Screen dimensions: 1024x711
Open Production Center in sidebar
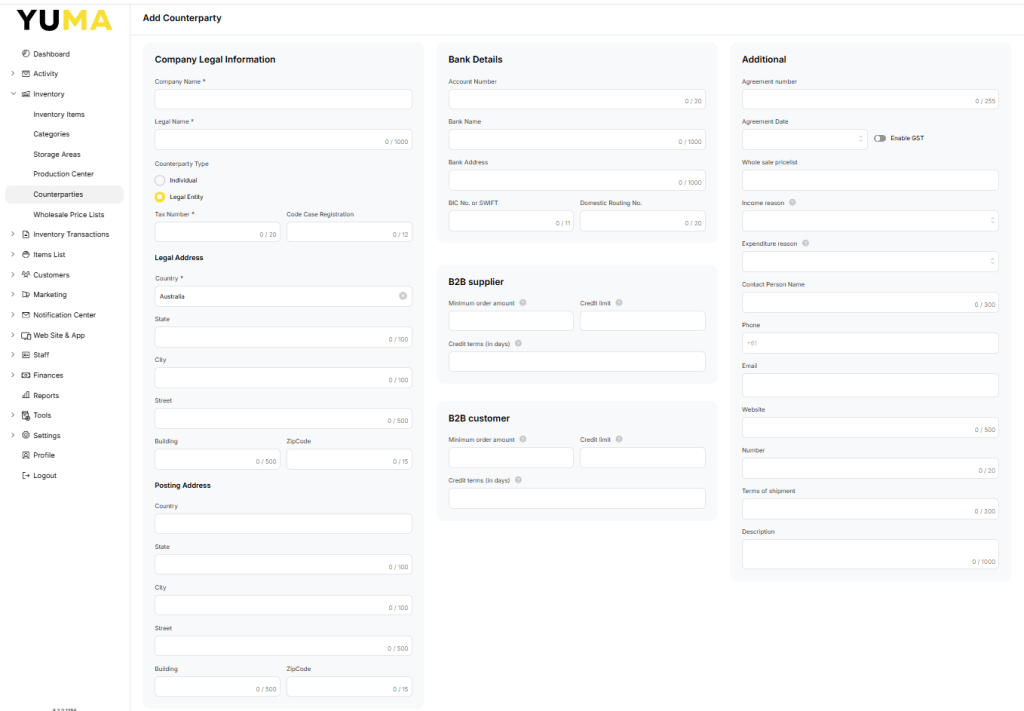click(x=64, y=174)
